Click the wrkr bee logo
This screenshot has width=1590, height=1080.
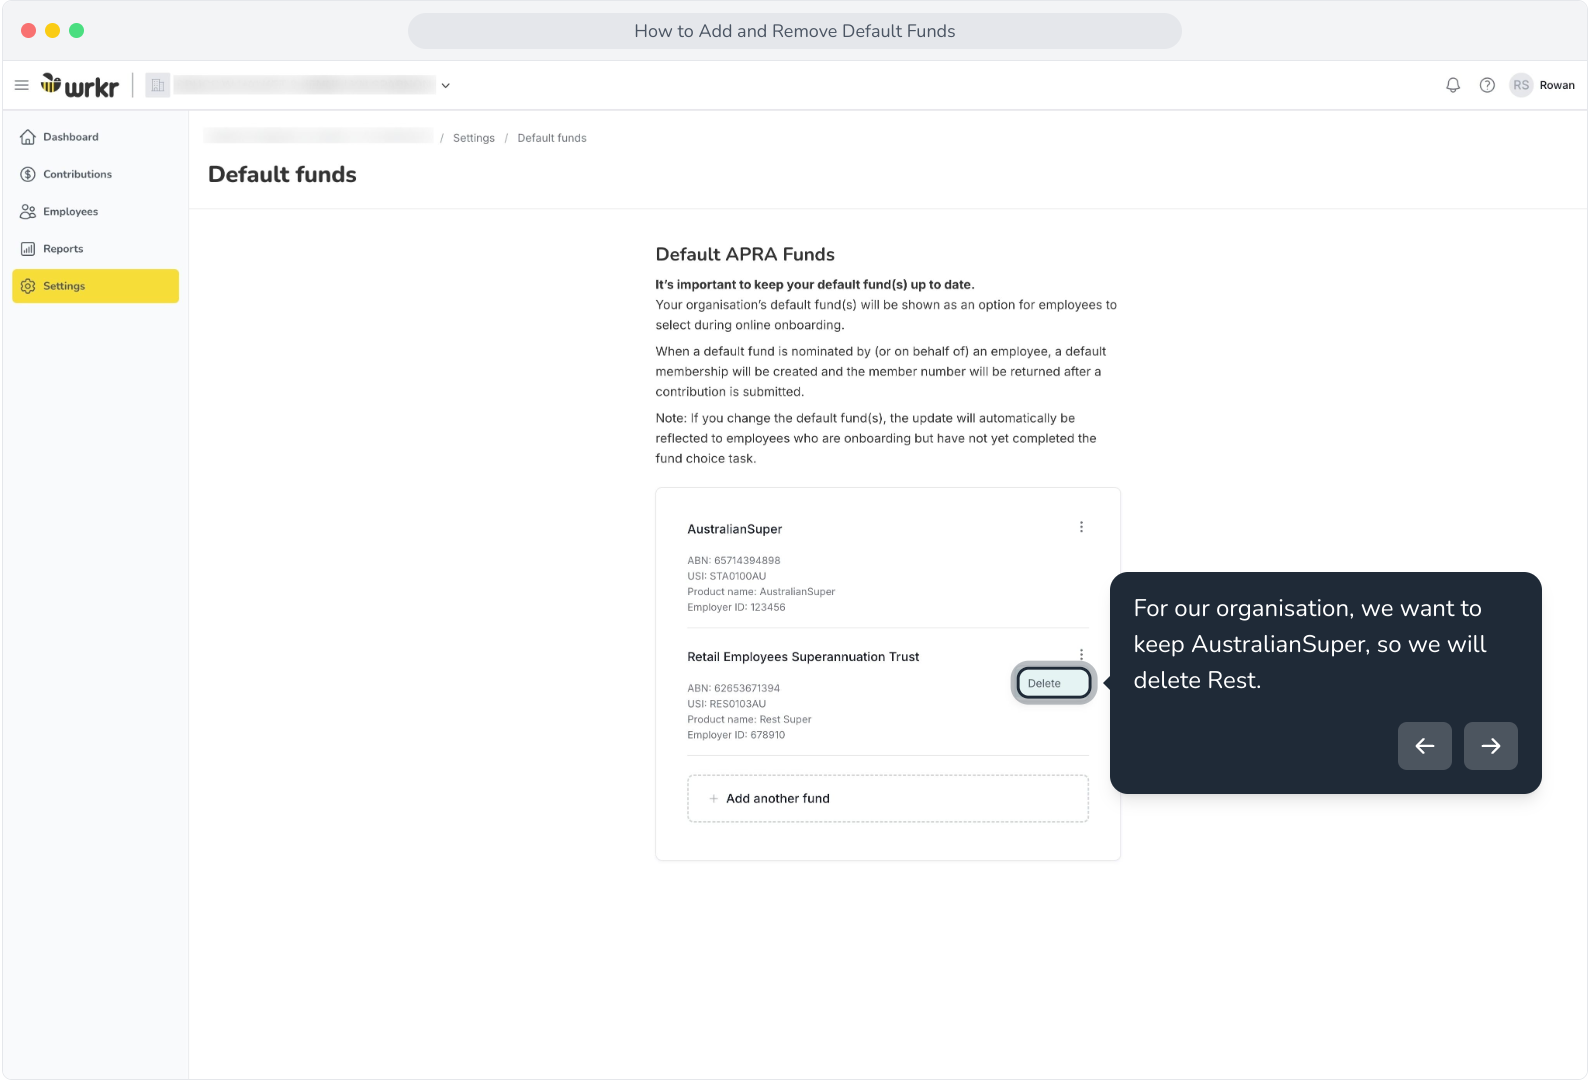point(80,86)
